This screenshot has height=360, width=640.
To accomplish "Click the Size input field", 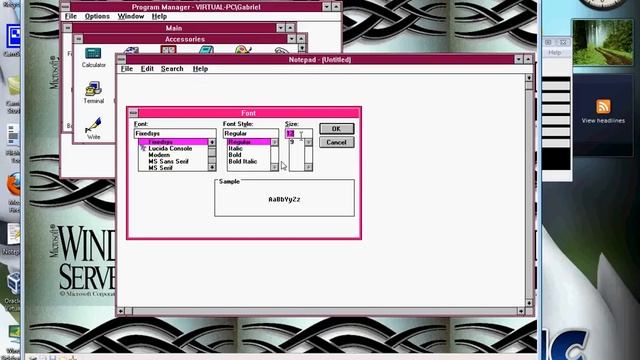I will pyautogui.click(x=298, y=133).
